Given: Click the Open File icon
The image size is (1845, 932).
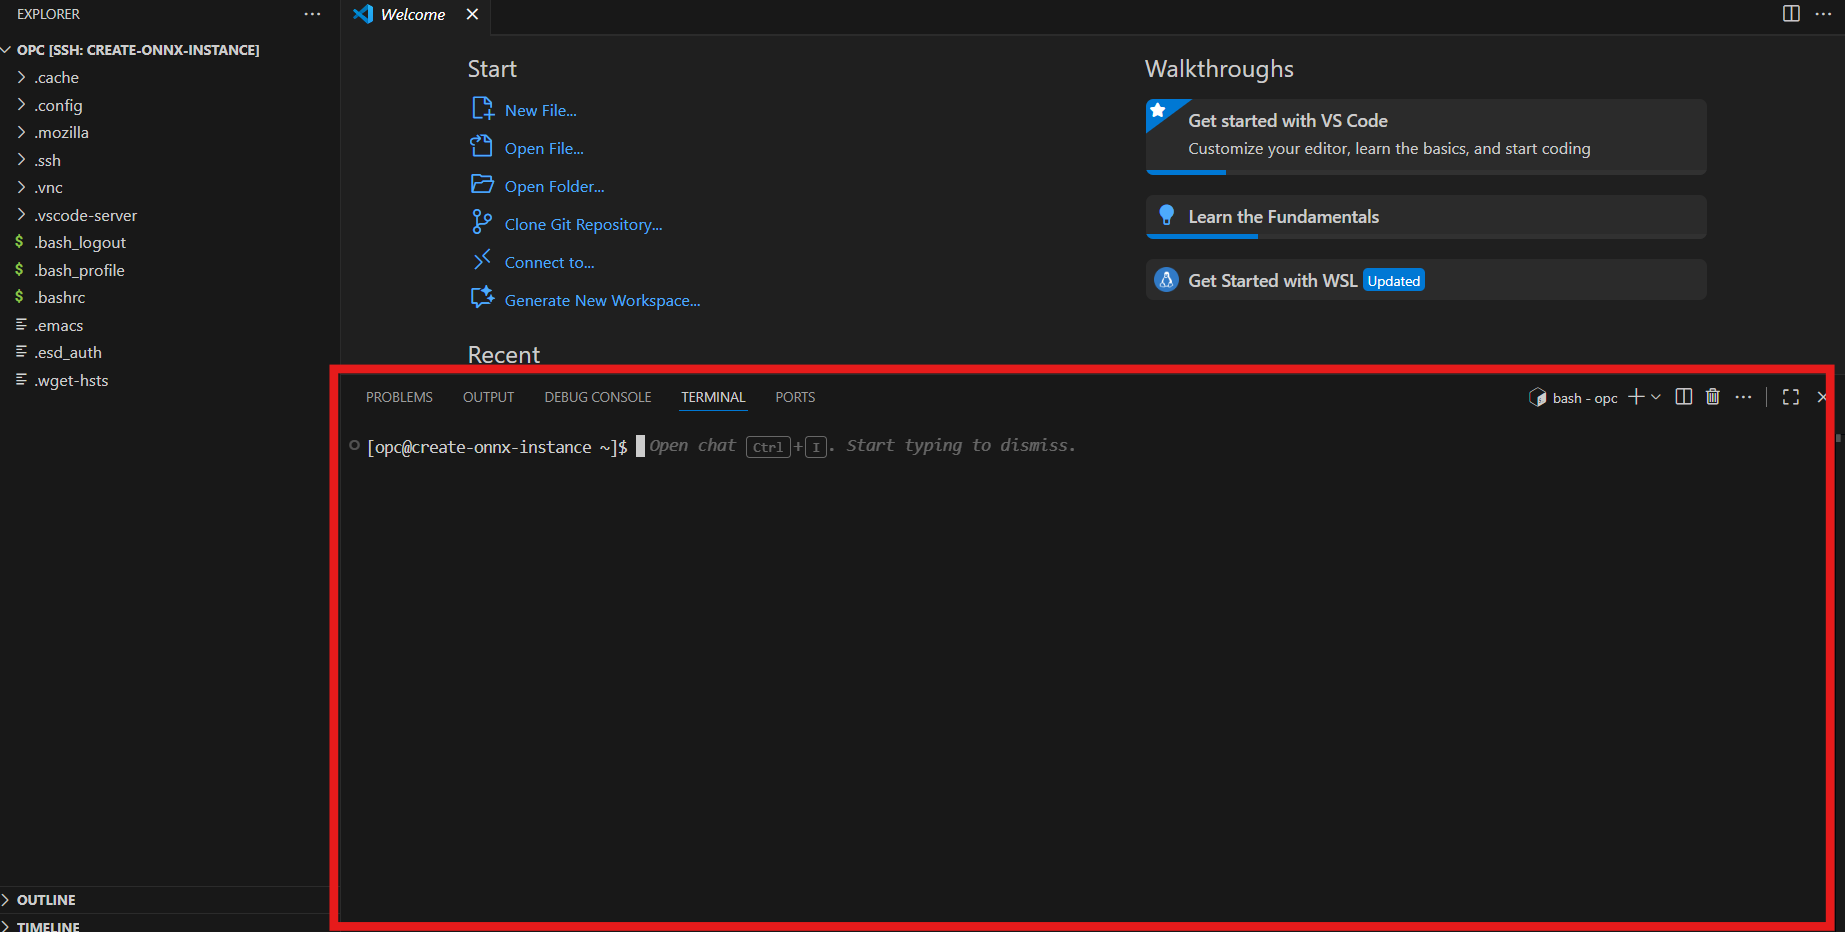Looking at the screenshot, I should (x=482, y=147).
